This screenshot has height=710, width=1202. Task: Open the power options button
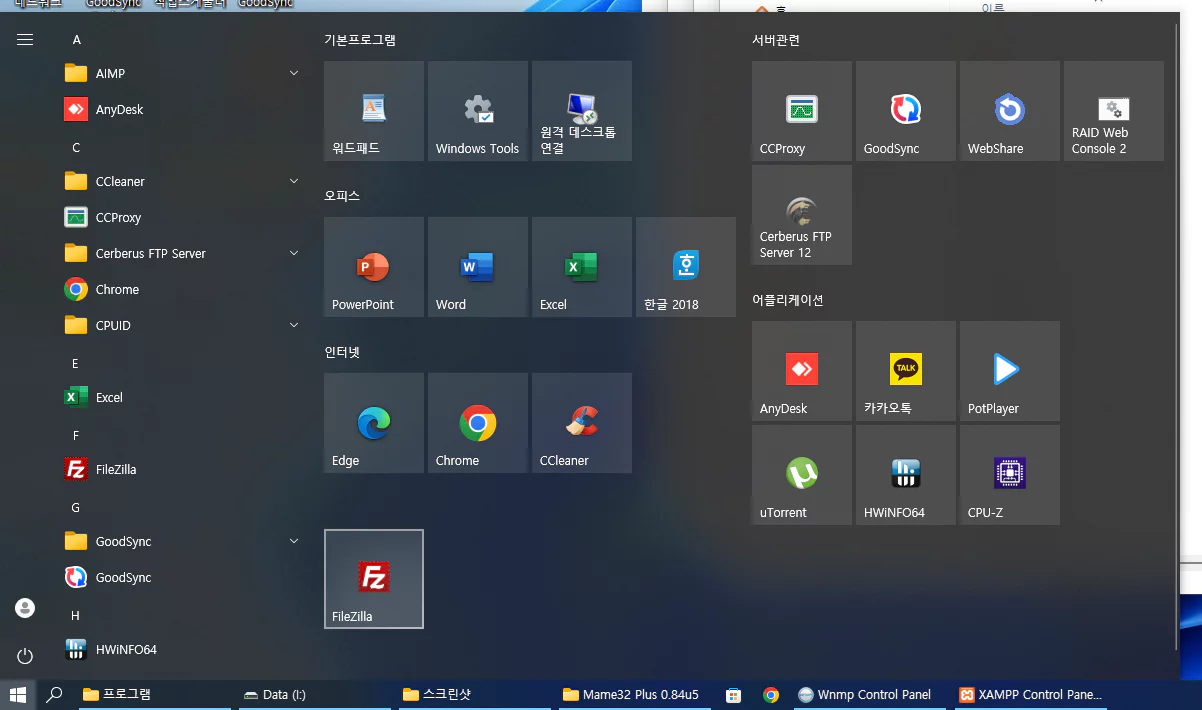[25, 656]
